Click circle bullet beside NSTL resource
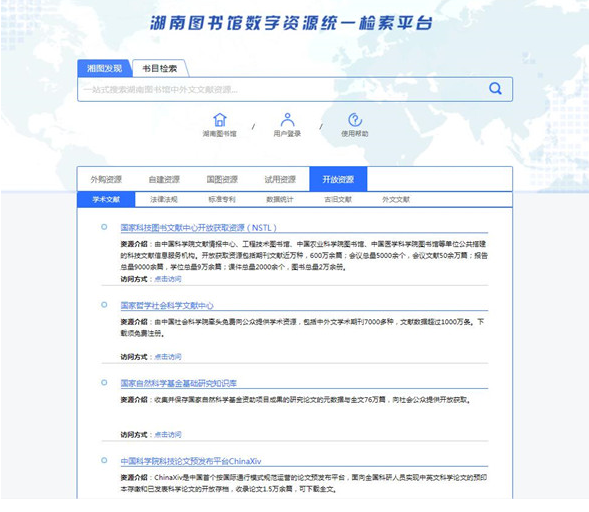Viewport: 589px width, 512px height. (x=104, y=227)
